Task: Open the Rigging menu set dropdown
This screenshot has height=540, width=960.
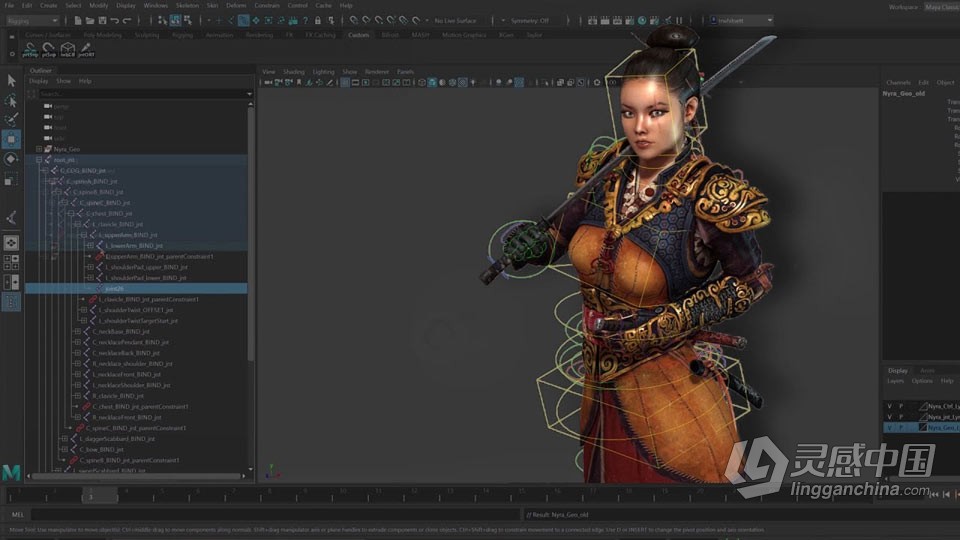Action: click(x=32, y=21)
